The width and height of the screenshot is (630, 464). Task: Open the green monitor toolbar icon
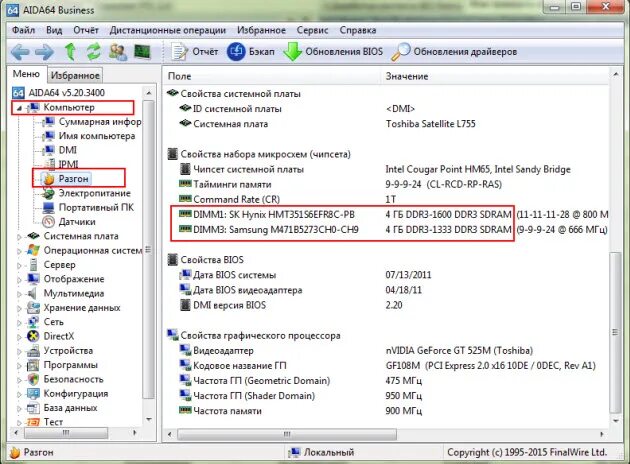142,52
